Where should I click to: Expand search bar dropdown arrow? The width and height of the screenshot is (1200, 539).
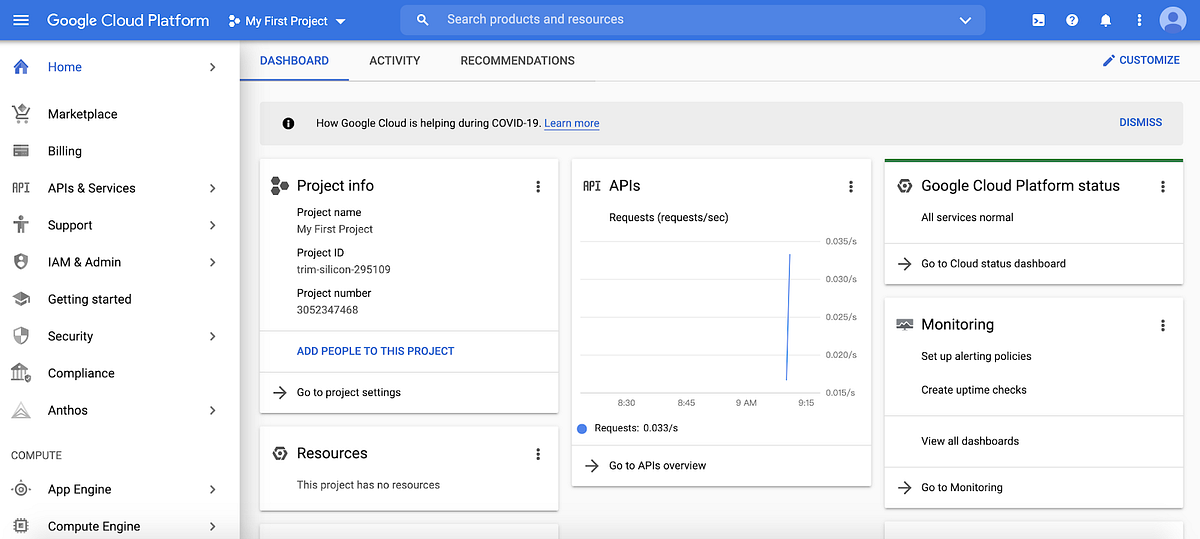tap(965, 20)
